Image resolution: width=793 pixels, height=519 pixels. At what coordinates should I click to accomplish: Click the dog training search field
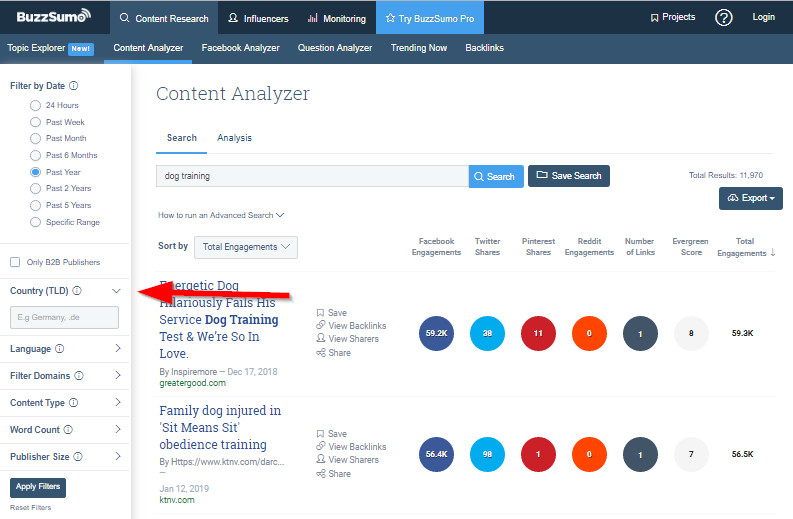(313, 176)
